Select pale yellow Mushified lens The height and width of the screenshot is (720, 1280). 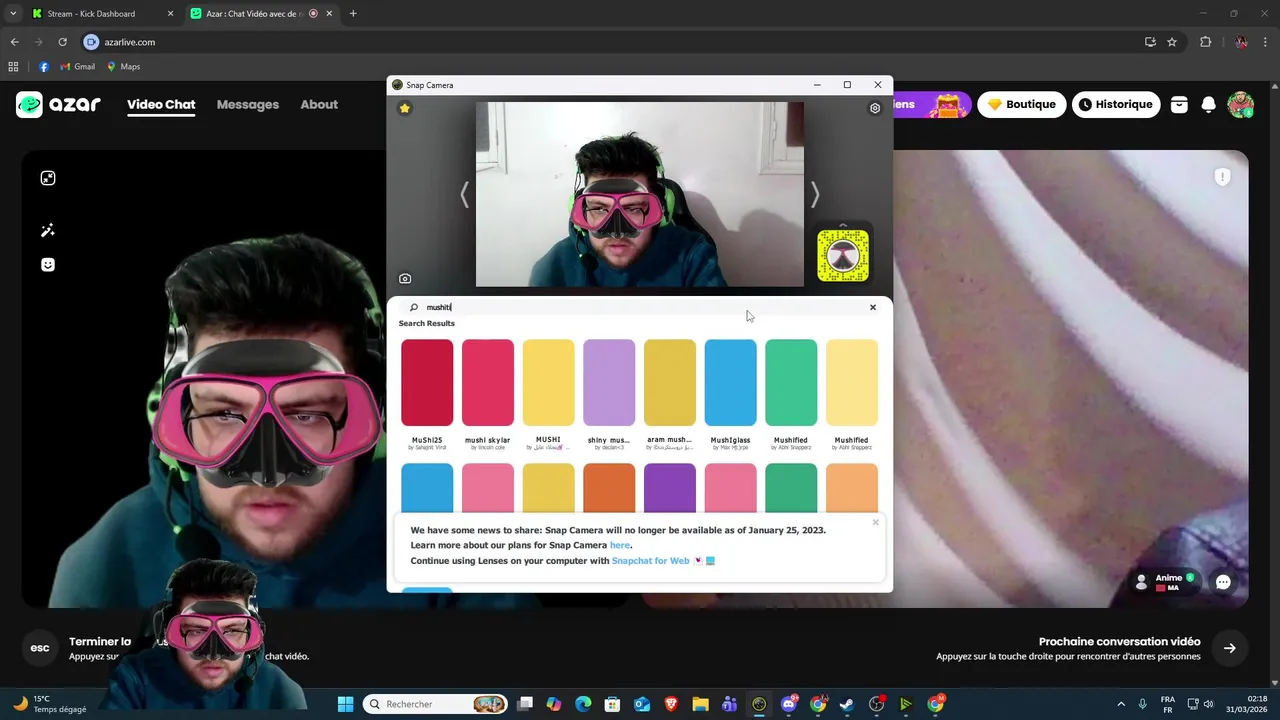pos(852,383)
